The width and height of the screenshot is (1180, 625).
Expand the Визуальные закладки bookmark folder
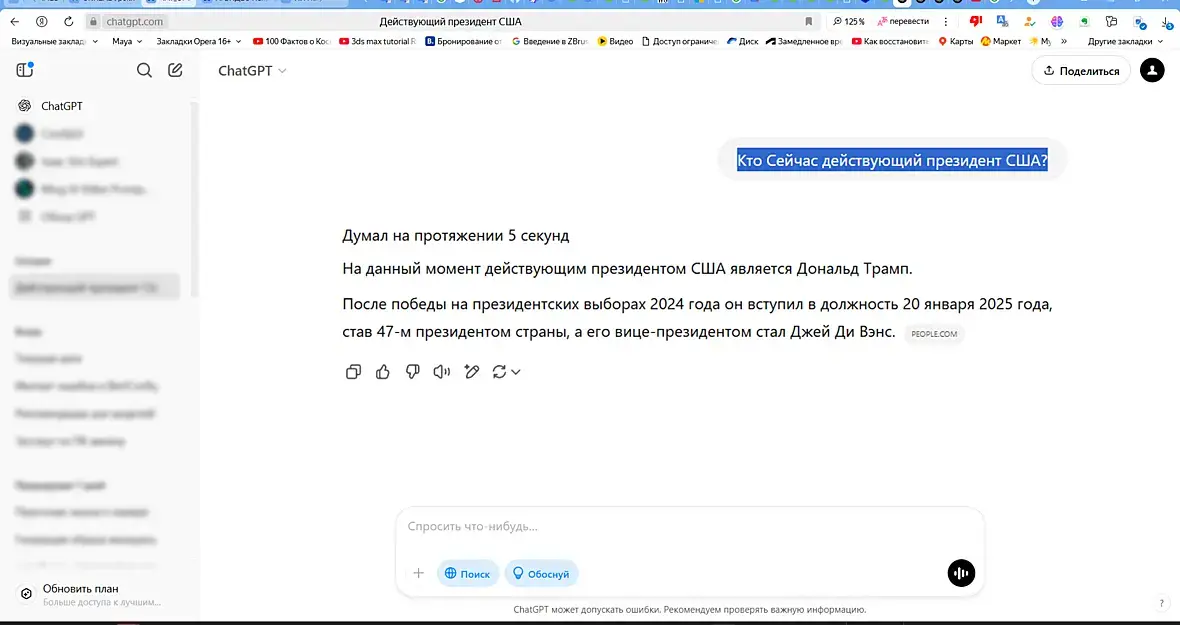54,41
